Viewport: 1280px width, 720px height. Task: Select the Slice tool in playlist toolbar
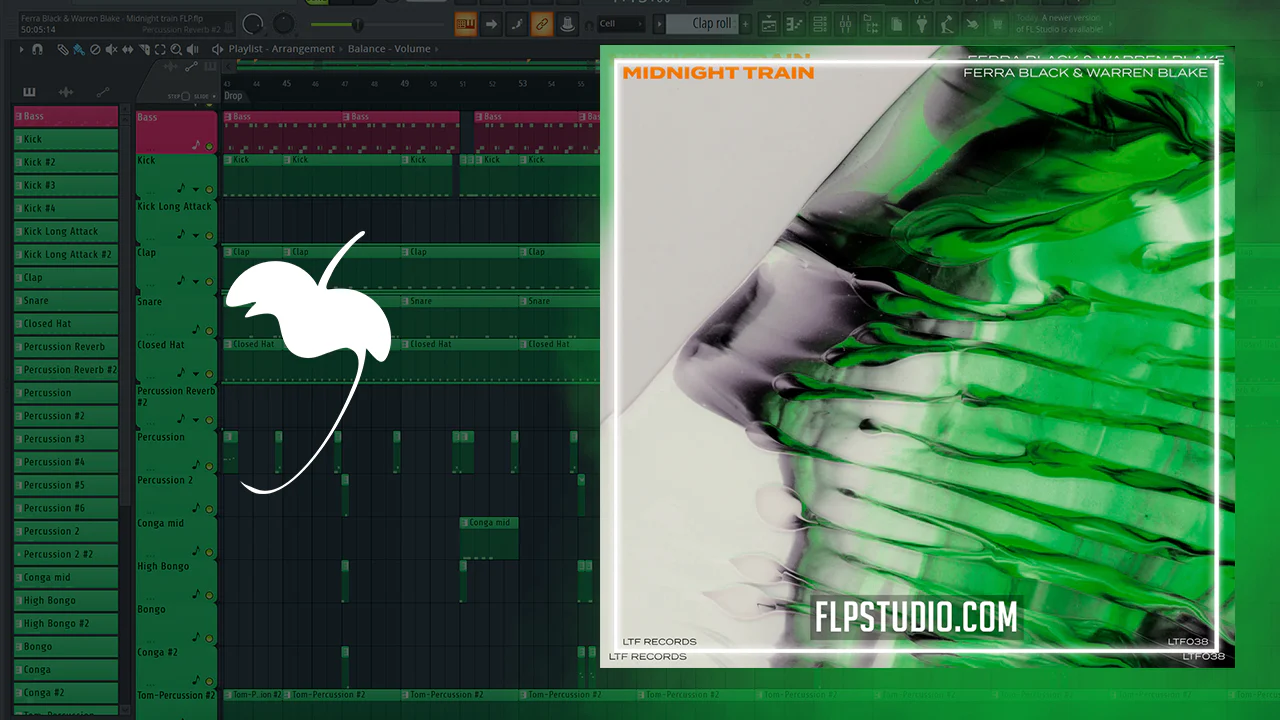[143, 49]
